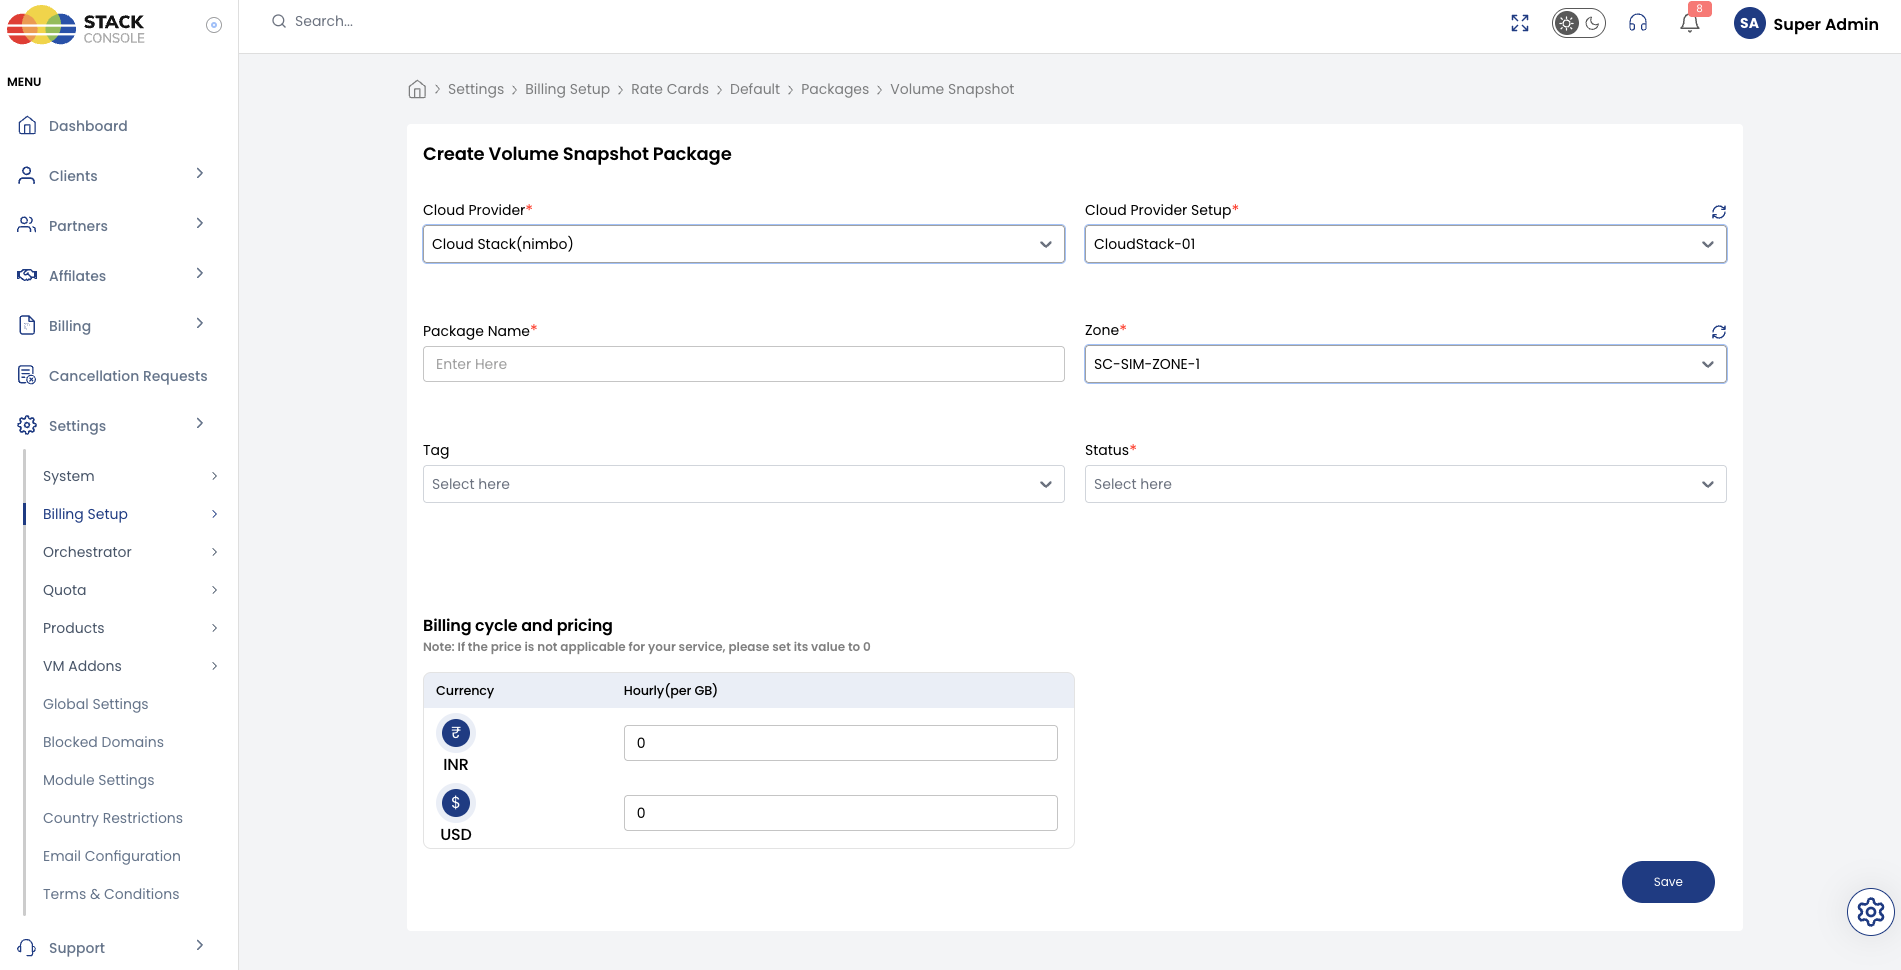The width and height of the screenshot is (1901, 970).
Task: Expand Quota submenu chevron
Action: [x=214, y=590]
